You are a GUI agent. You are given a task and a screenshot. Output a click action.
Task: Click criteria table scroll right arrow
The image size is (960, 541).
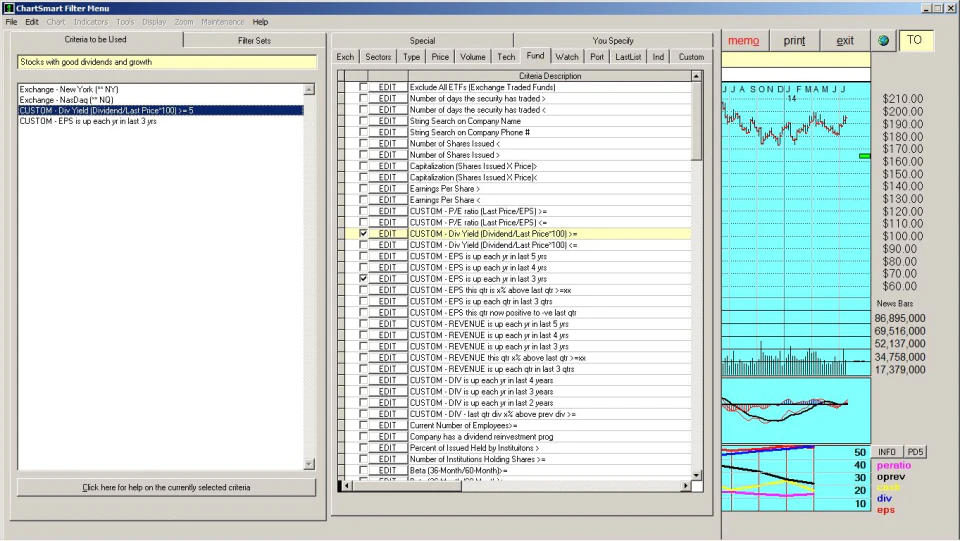(x=686, y=485)
